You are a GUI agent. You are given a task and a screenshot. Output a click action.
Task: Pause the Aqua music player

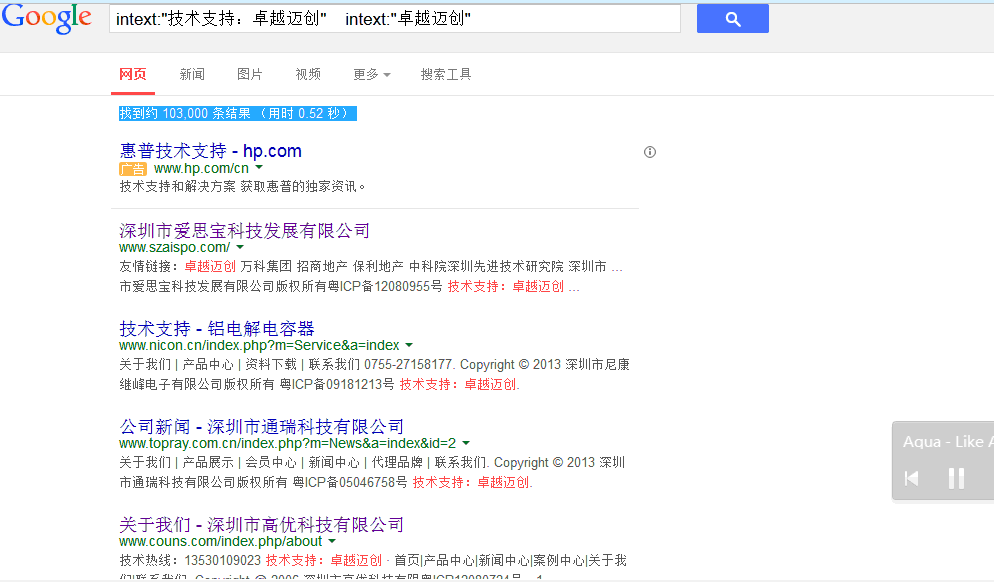tap(956, 478)
